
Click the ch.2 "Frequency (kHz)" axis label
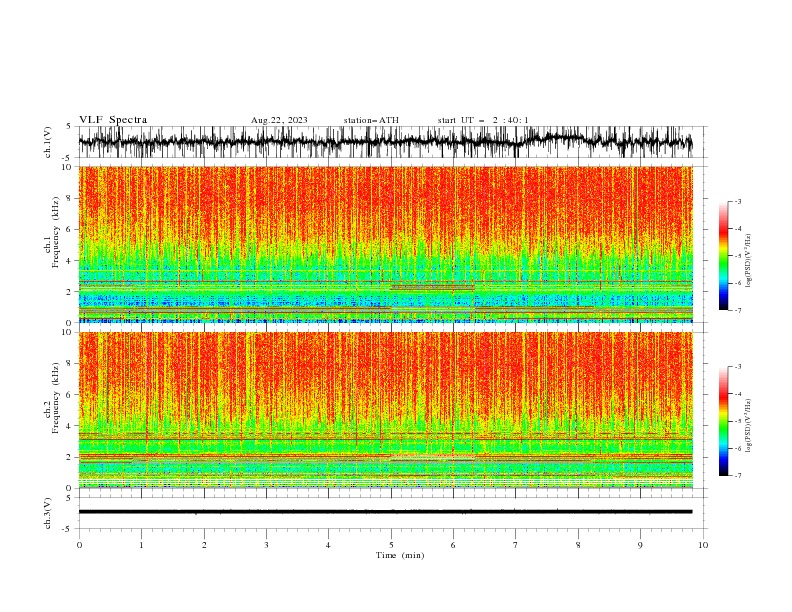[x=56, y=398]
